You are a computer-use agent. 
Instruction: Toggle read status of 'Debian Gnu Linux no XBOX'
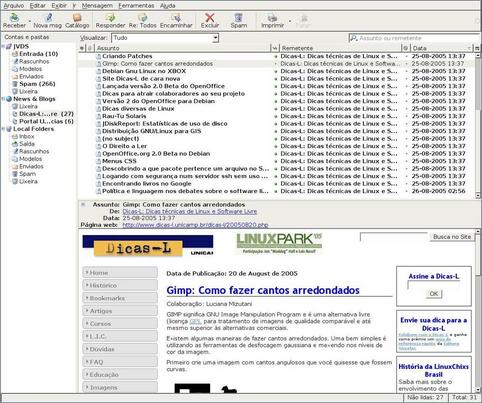276,72
